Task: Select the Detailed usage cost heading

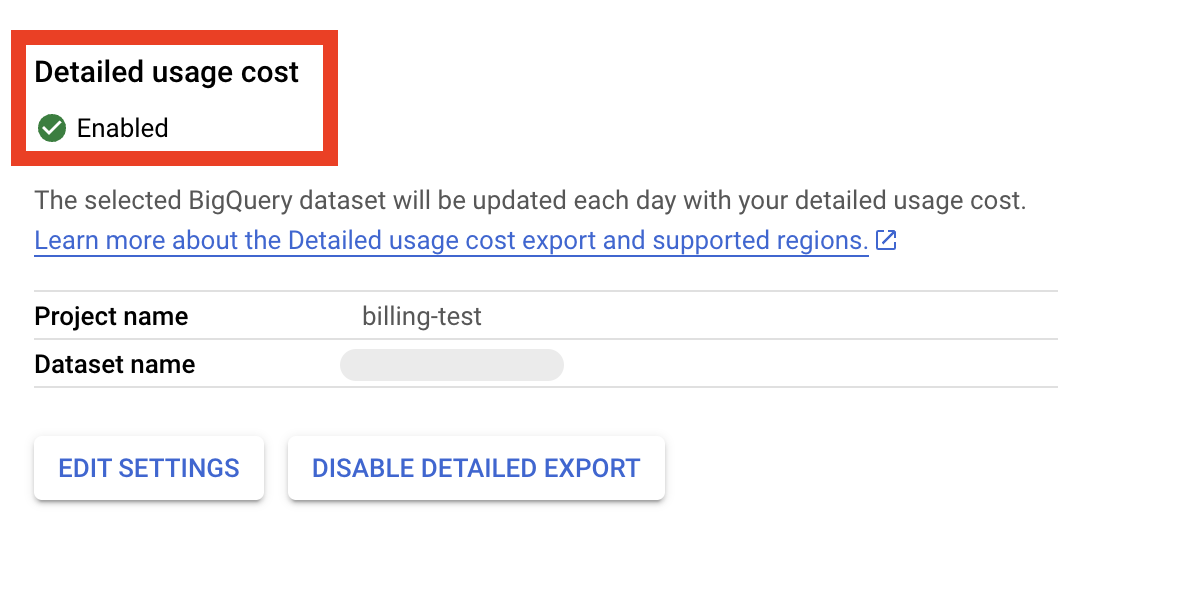Action: point(166,72)
